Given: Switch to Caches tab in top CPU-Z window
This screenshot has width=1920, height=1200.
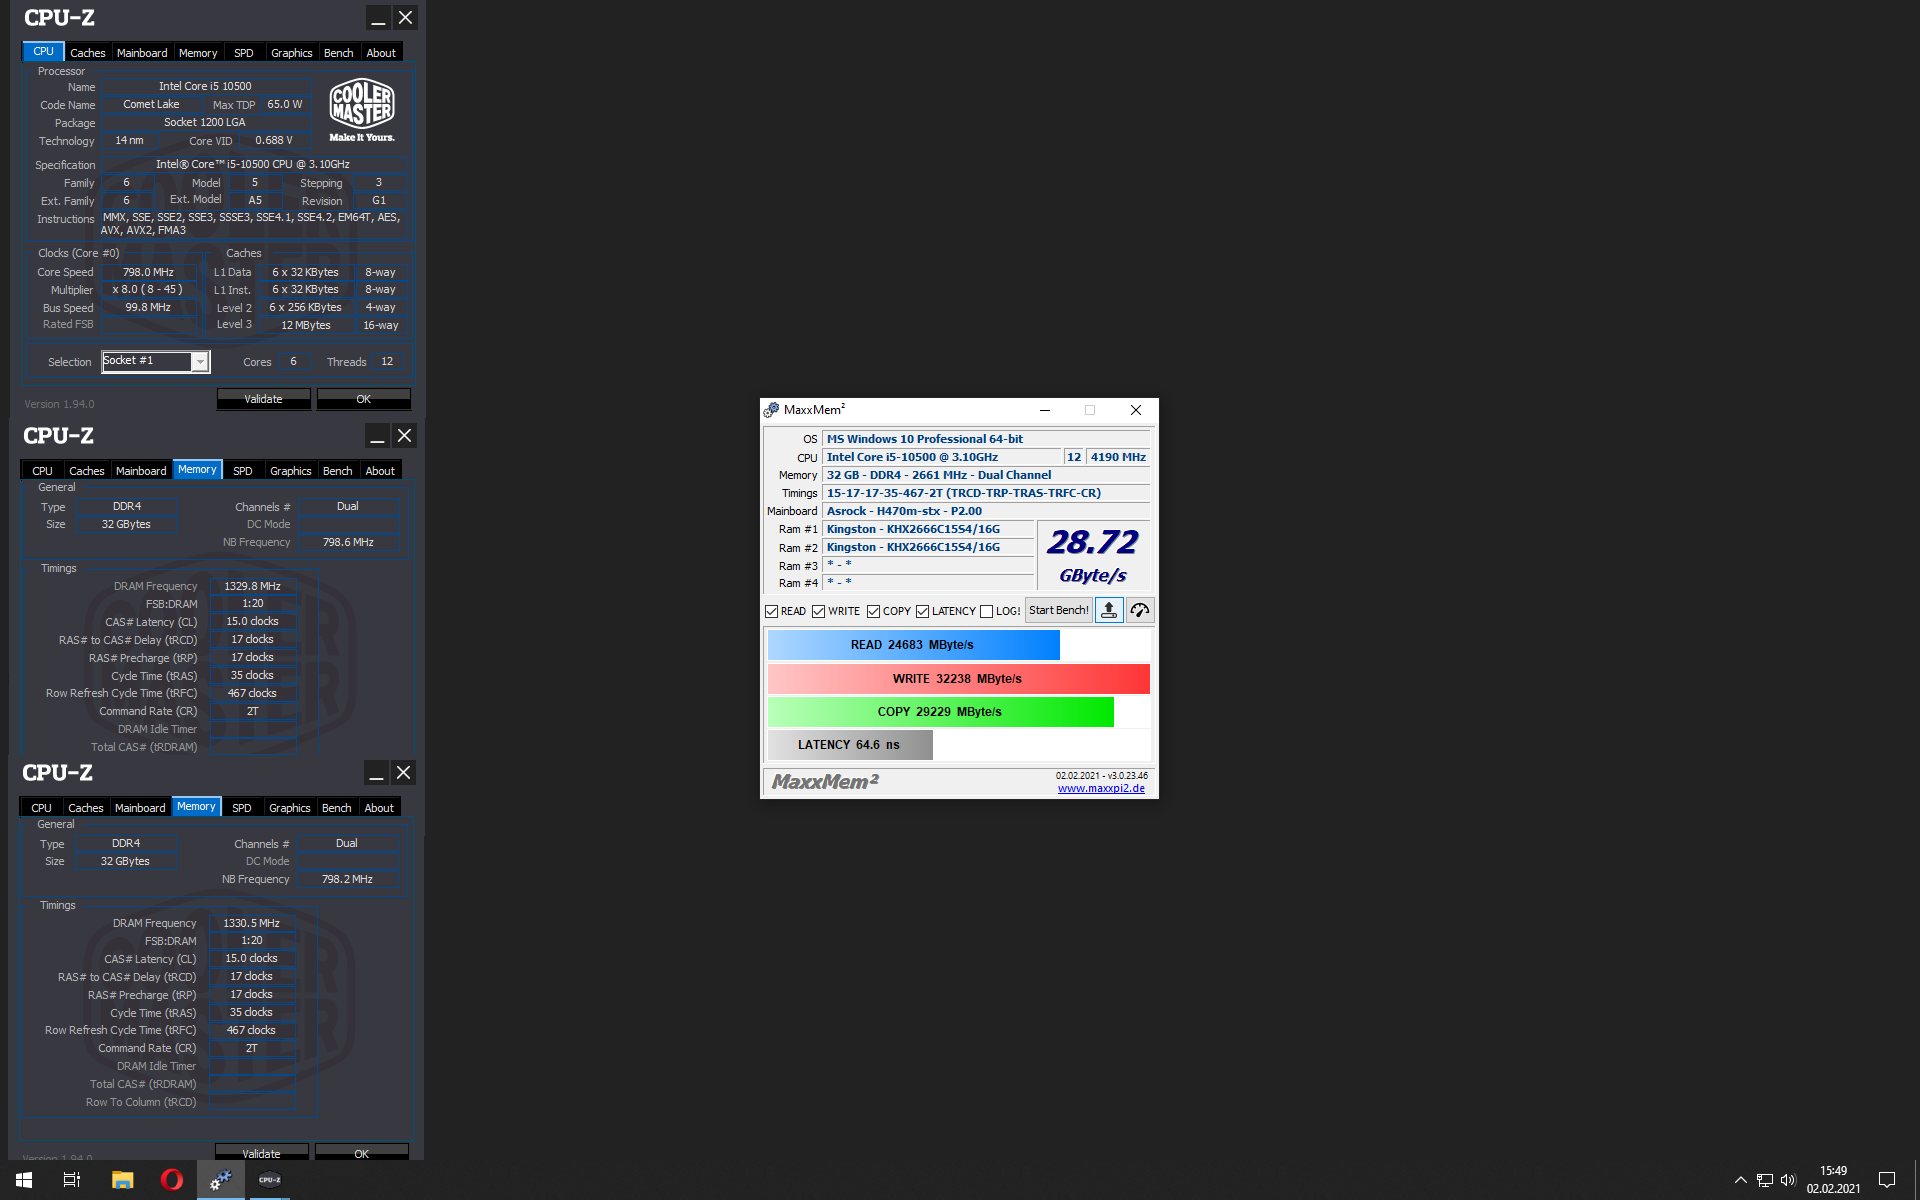Looking at the screenshot, I should point(88,53).
